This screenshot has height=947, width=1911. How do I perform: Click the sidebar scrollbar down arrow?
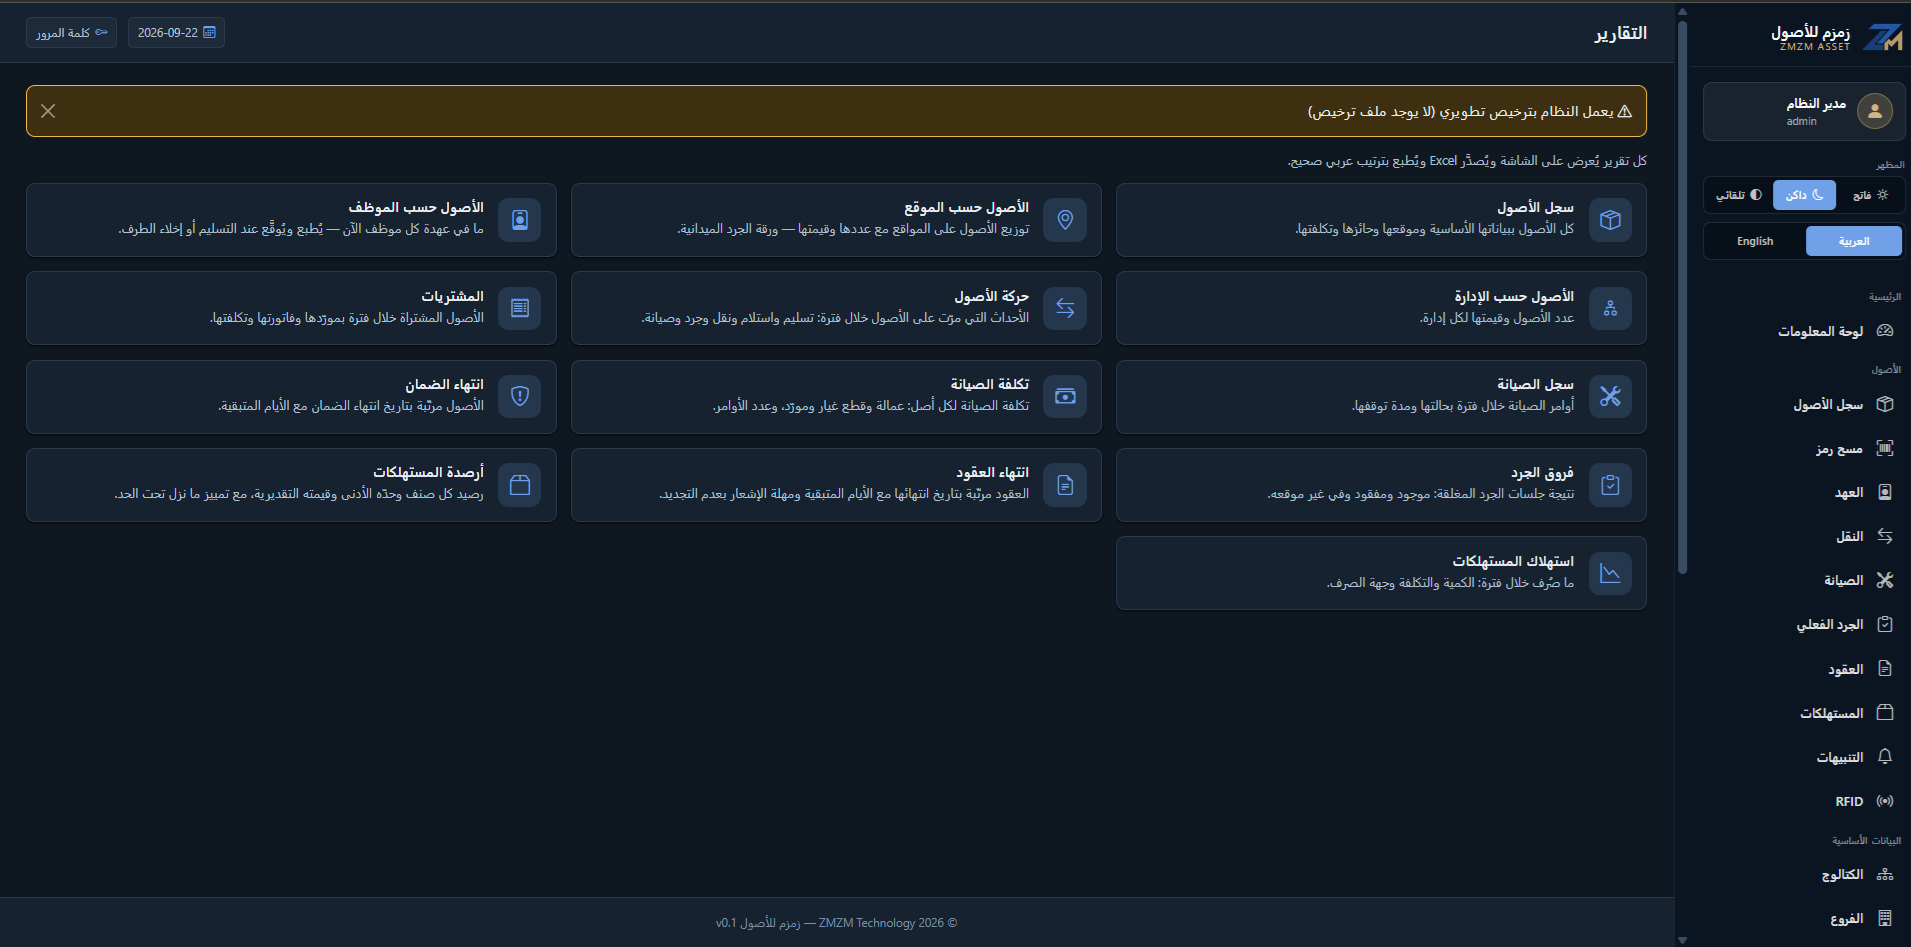(x=1682, y=940)
